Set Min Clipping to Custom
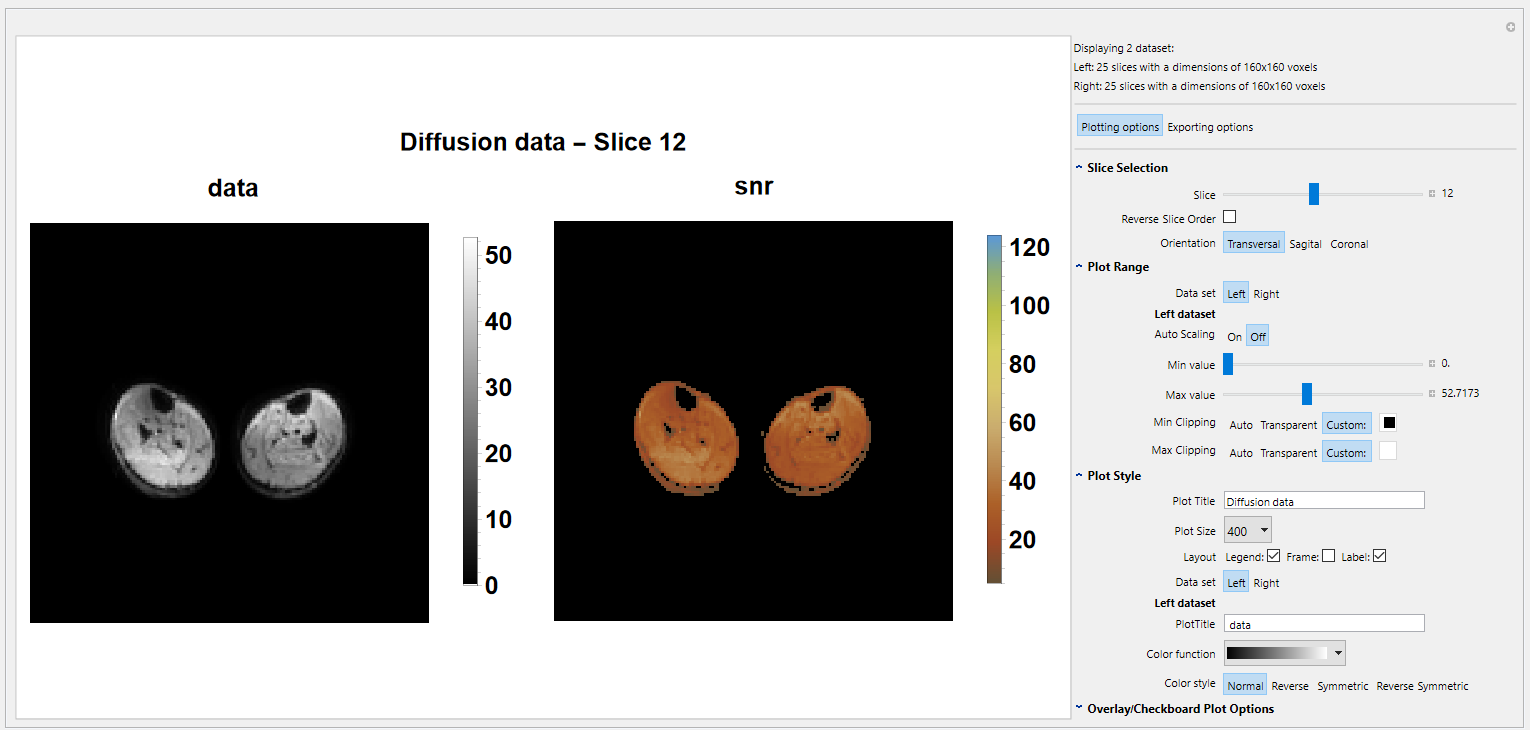The height and width of the screenshot is (730, 1530). pos(1347,424)
